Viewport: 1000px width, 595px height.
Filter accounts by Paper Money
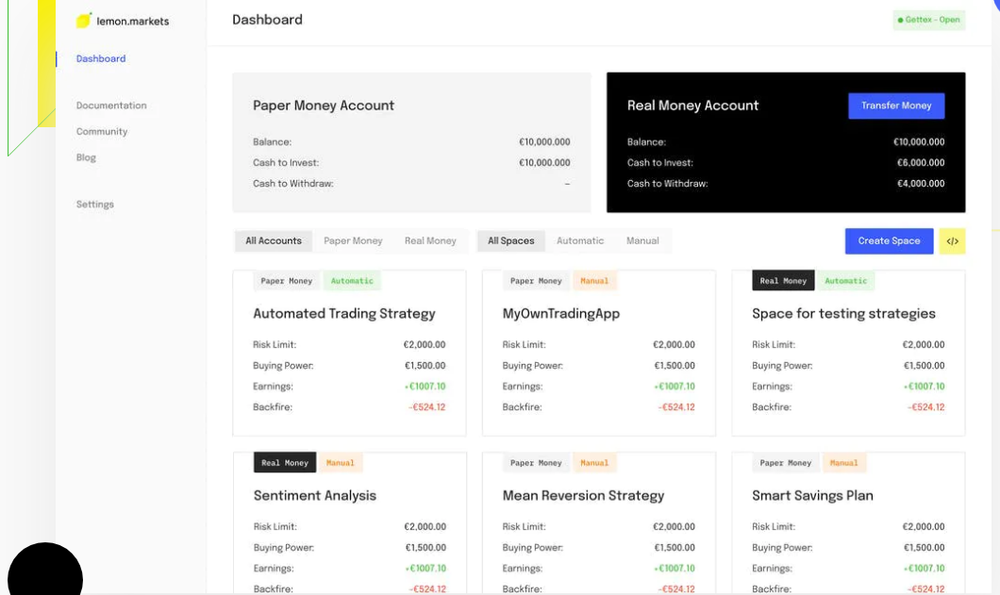click(x=352, y=240)
